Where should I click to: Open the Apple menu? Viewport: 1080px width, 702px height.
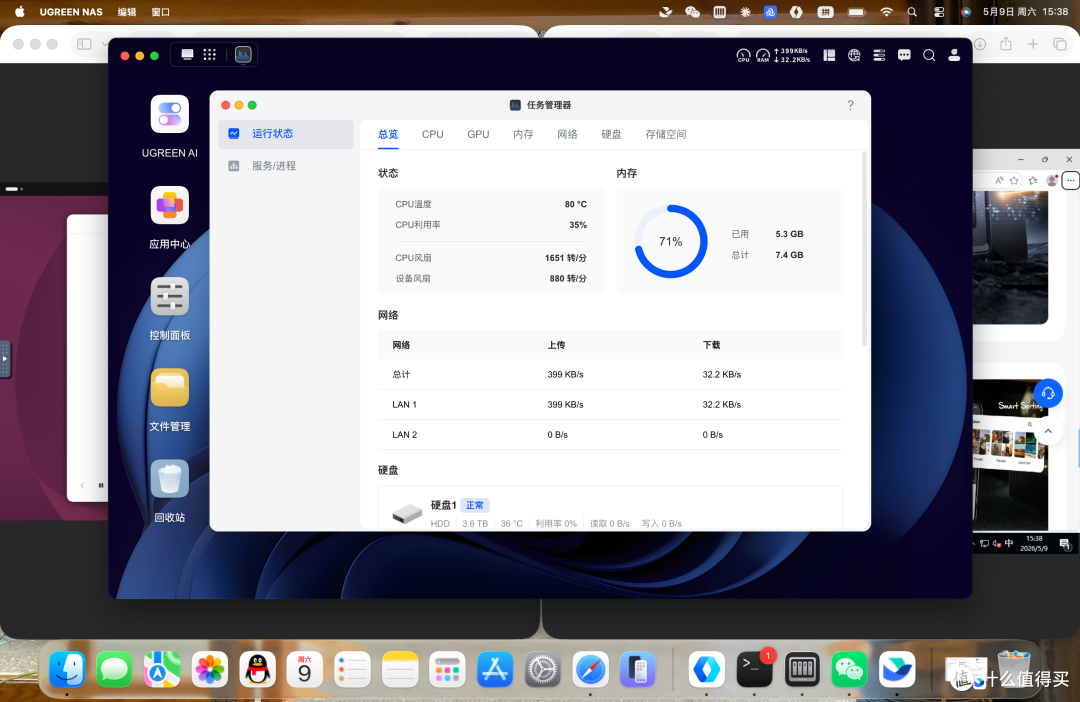pos(19,12)
